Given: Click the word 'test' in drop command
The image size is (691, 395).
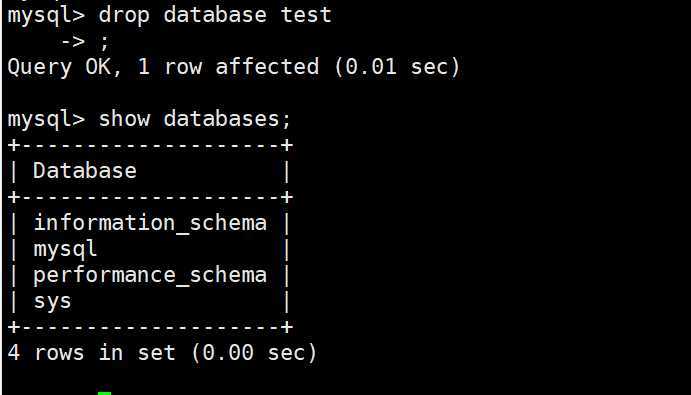Looking at the screenshot, I should (306, 15).
